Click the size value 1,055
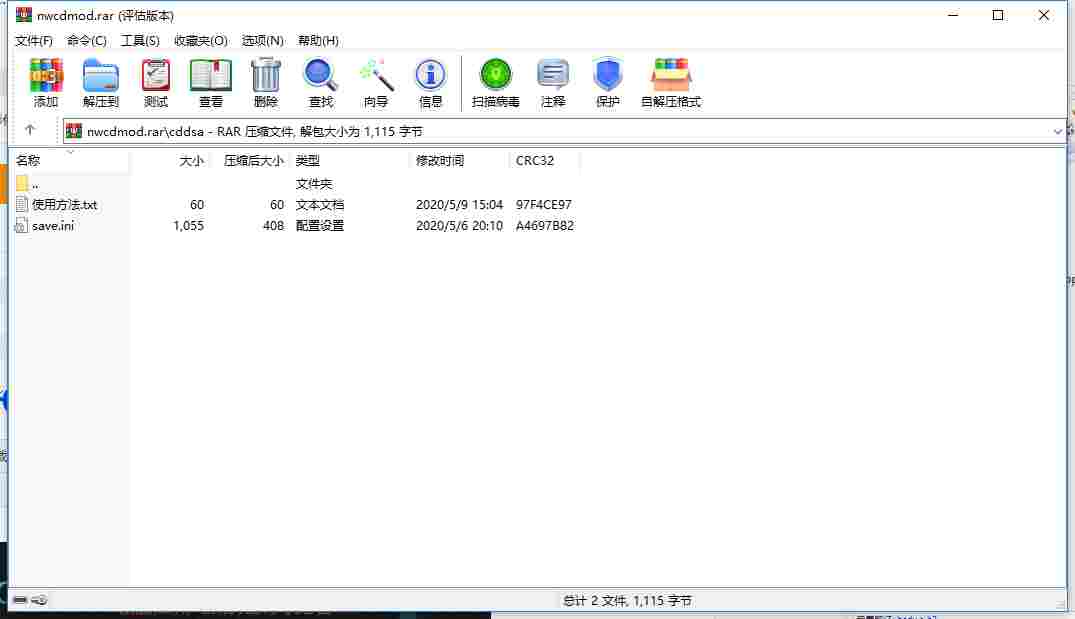The height and width of the screenshot is (619, 1075). click(189, 226)
